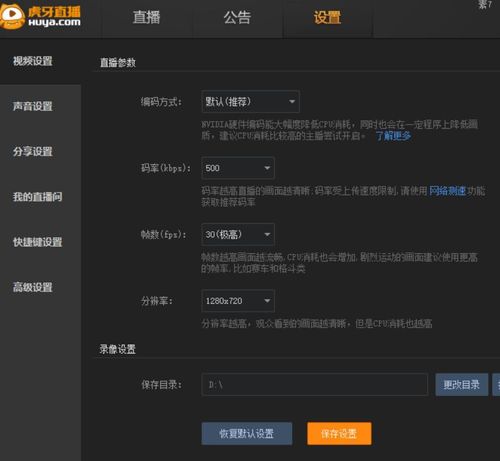Go to 分享设置 section

click(33, 152)
